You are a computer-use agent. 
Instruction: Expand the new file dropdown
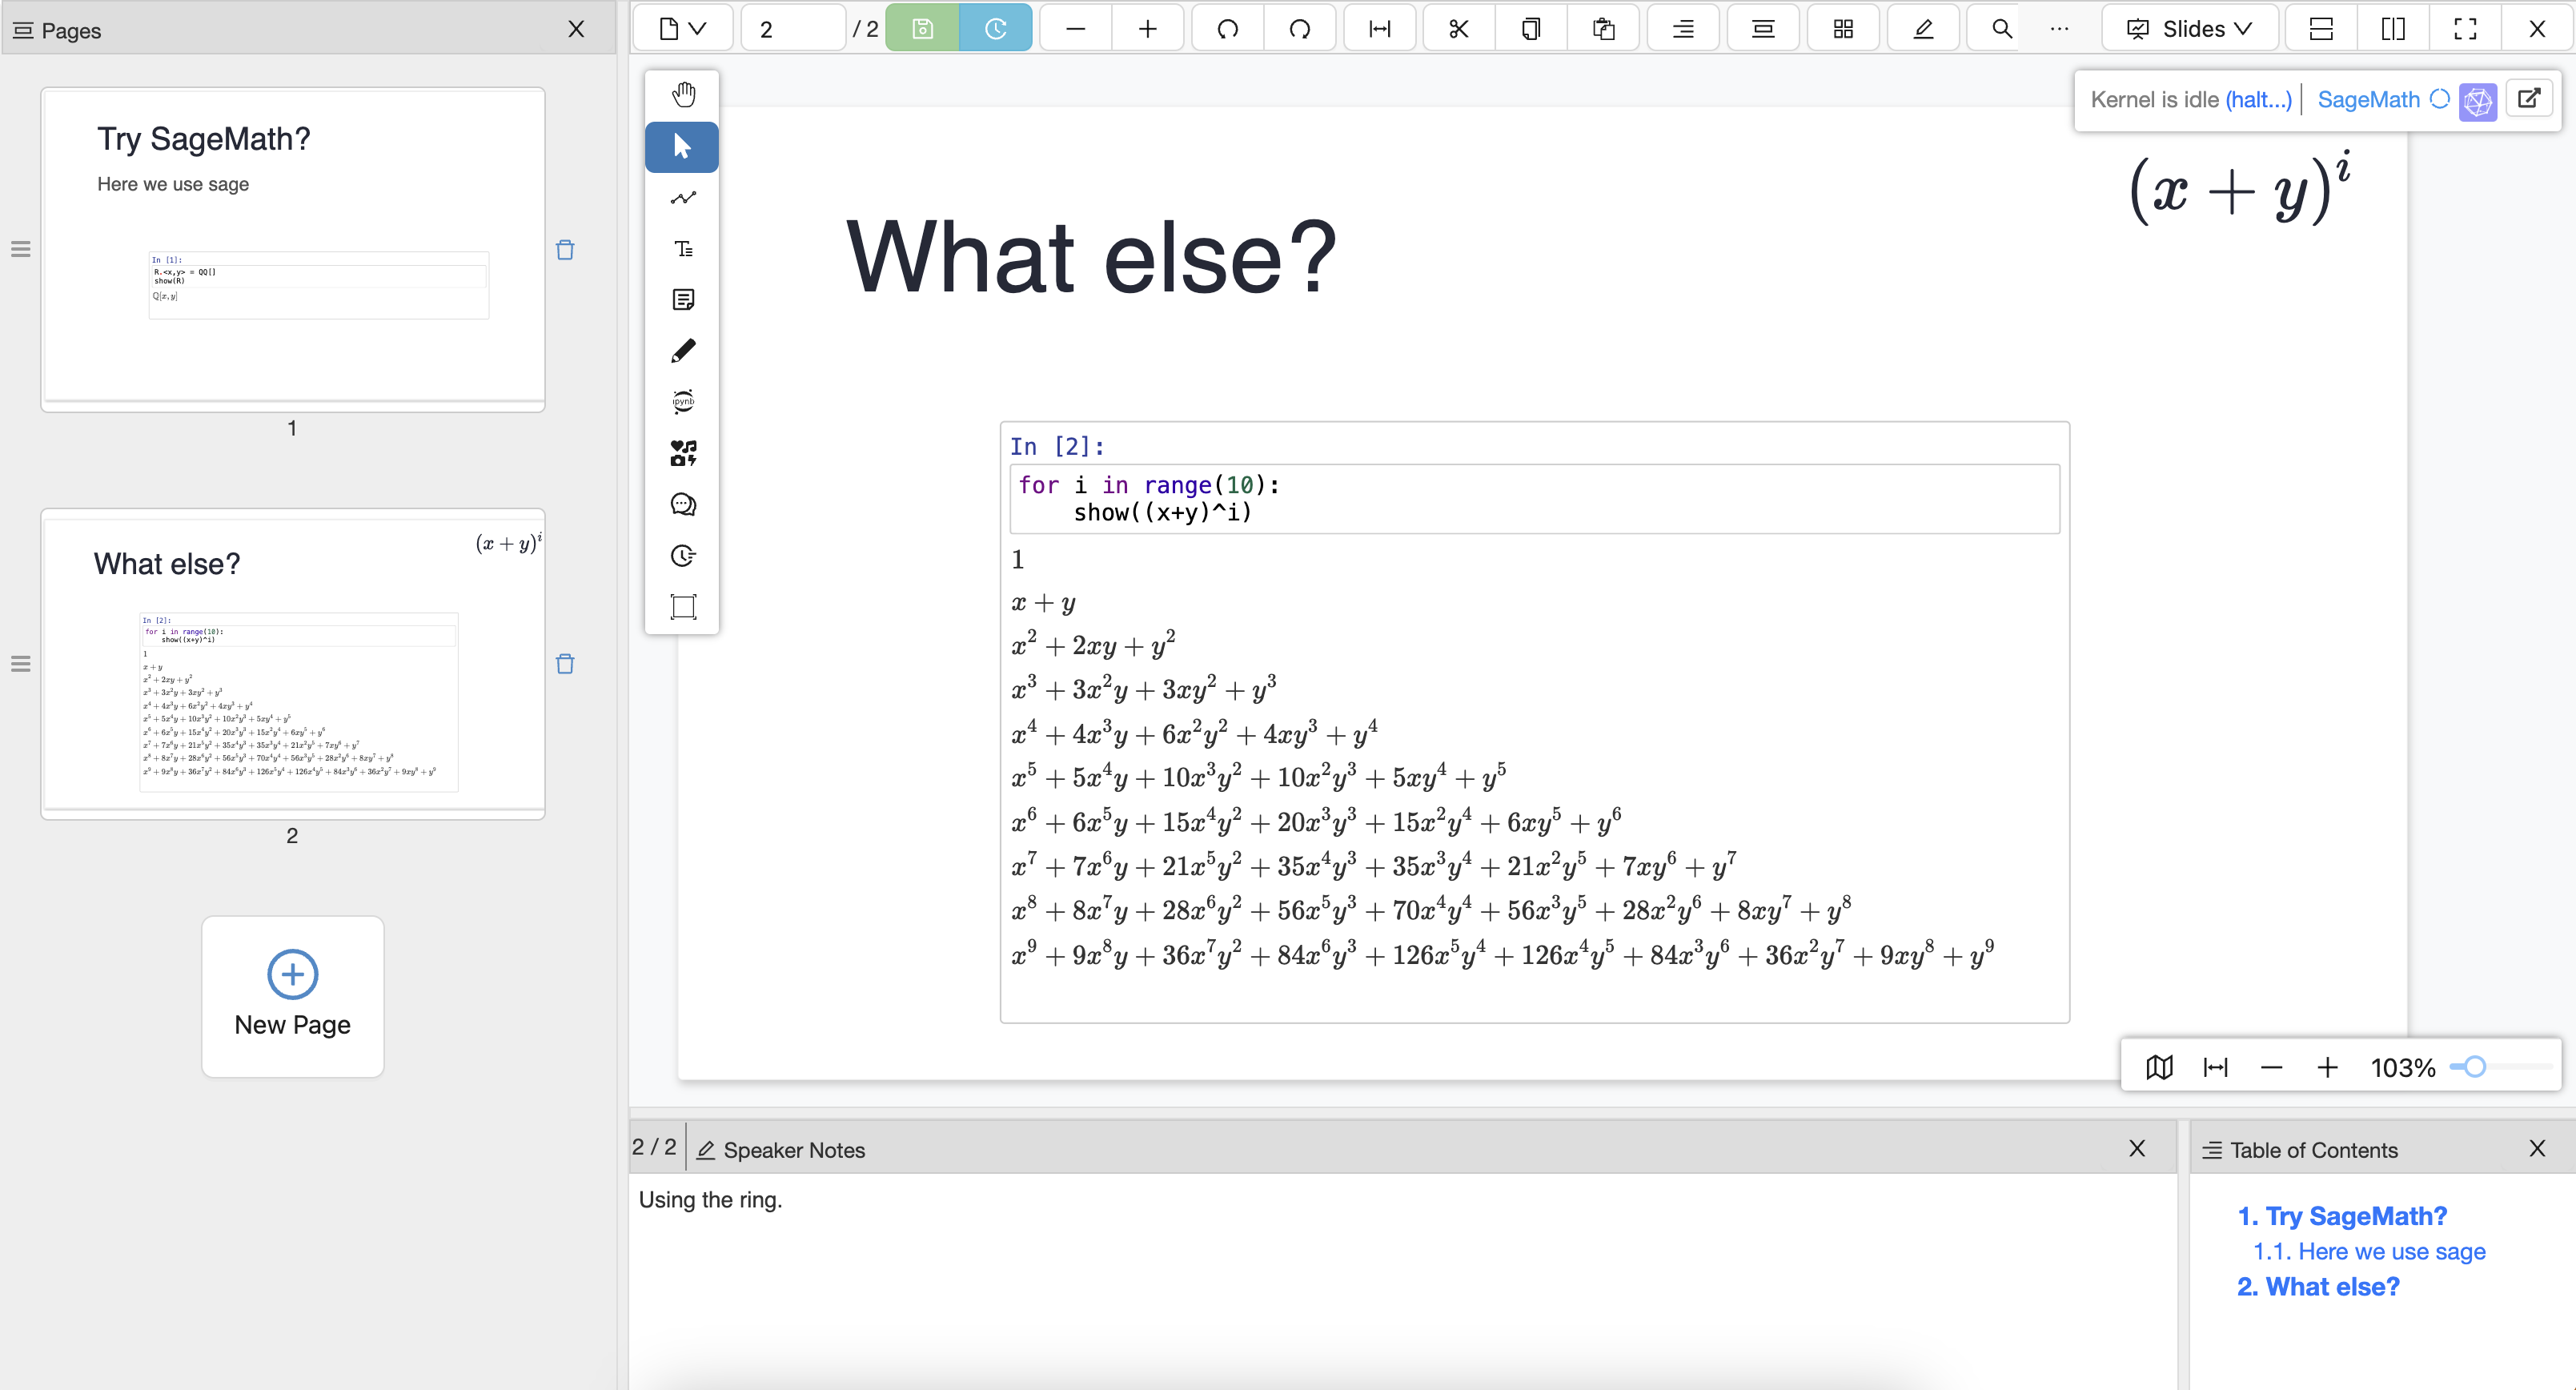[683, 29]
